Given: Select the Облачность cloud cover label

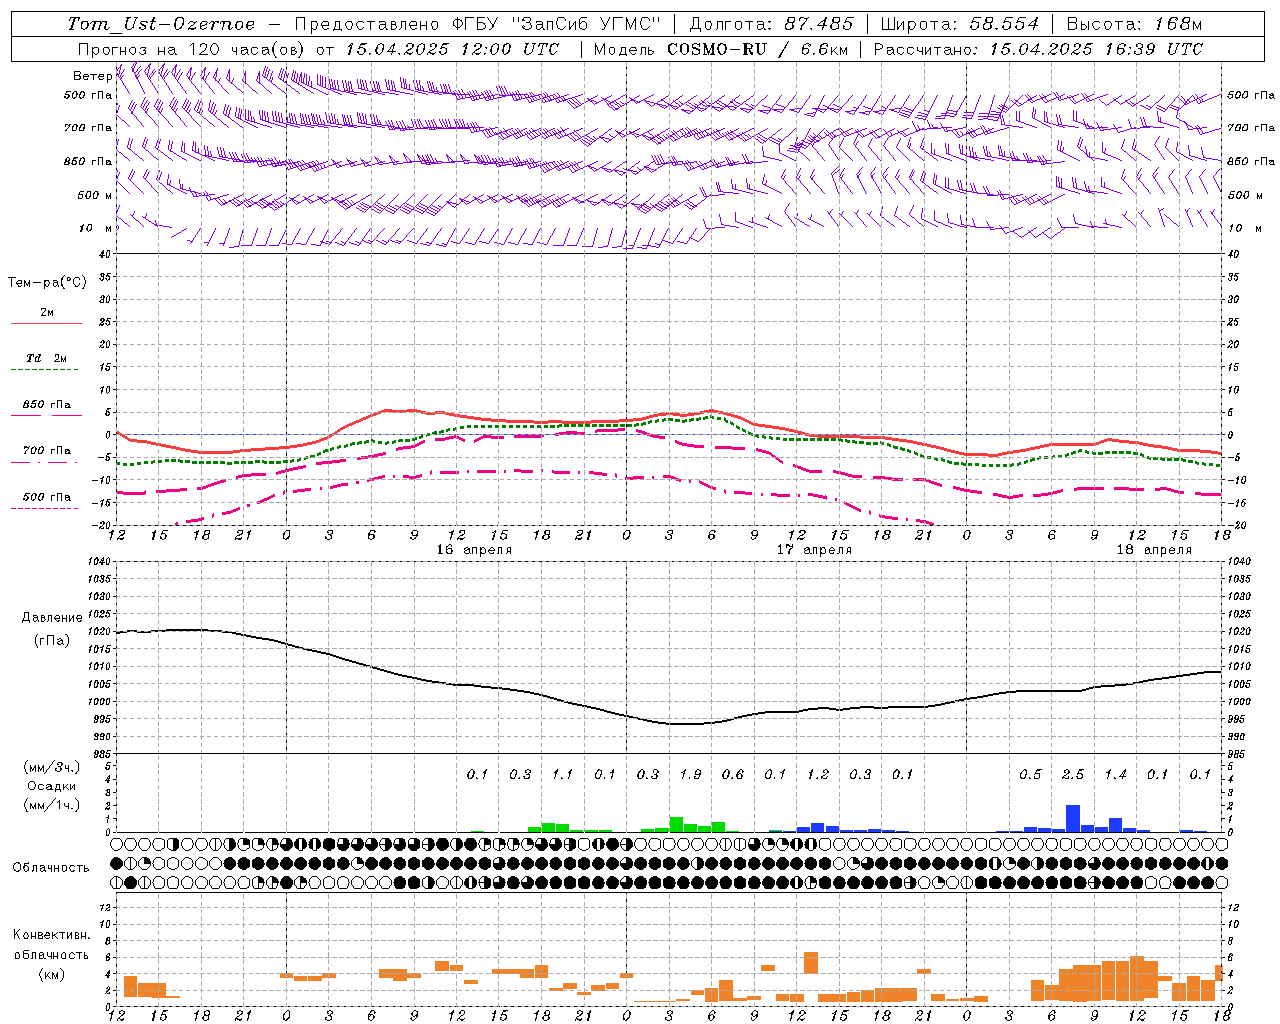Looking at the screenshot, I should coord(51,867).
